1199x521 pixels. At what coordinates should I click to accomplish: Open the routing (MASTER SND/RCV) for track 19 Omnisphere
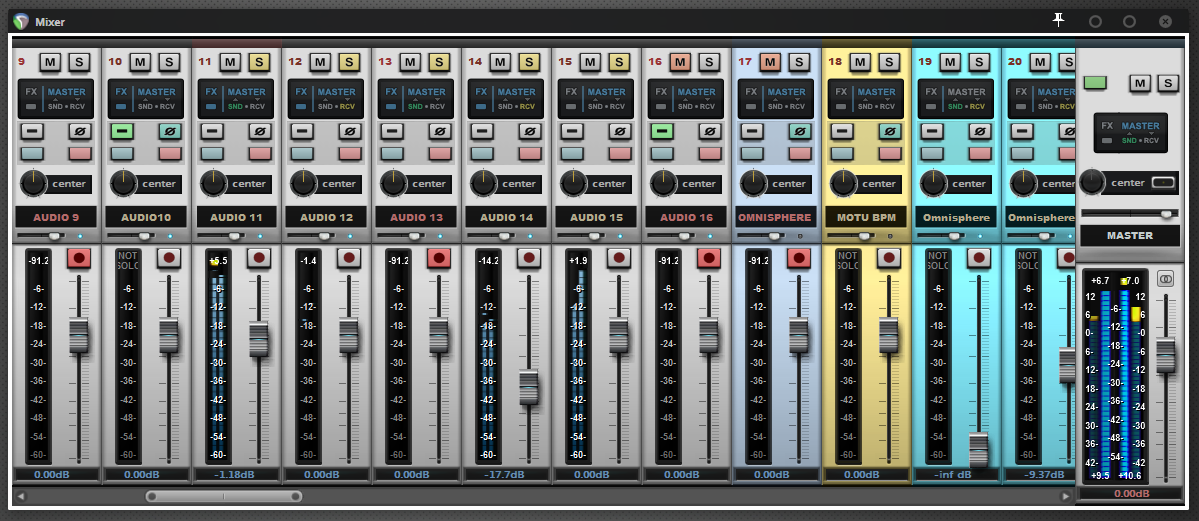(x=966, y=98)
